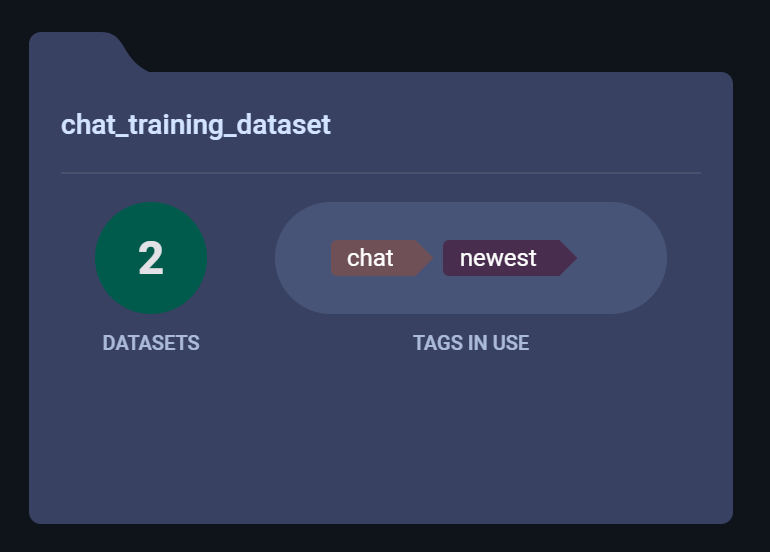770x552 pixels.
Task: Click the brown chat tag color swatch
Action: point(340,258)
